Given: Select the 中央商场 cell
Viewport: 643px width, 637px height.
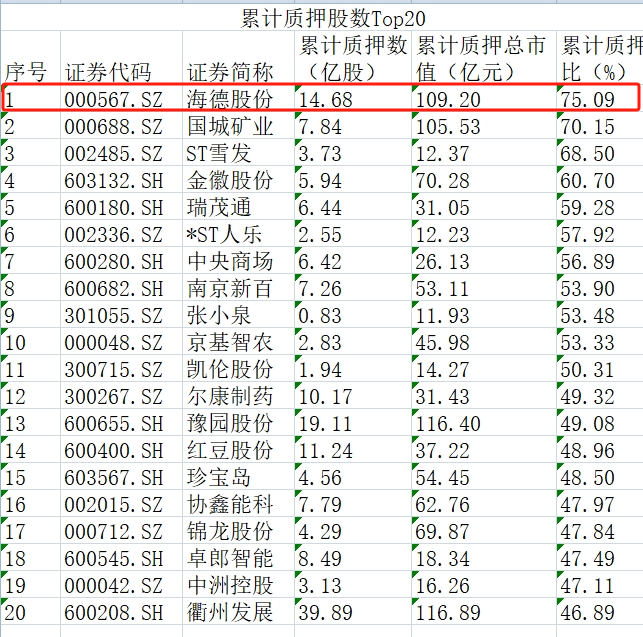Looking at the screenshot, I should coord(238,260).
